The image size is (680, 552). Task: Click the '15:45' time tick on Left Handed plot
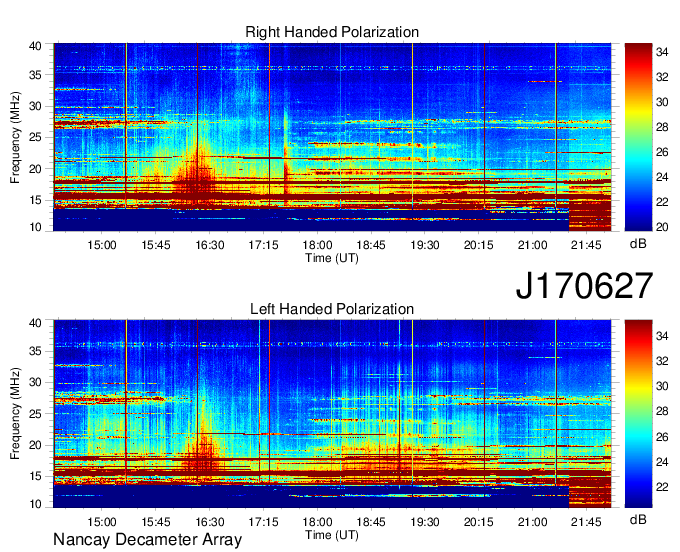pyautogui.click(x=155, y=522)
